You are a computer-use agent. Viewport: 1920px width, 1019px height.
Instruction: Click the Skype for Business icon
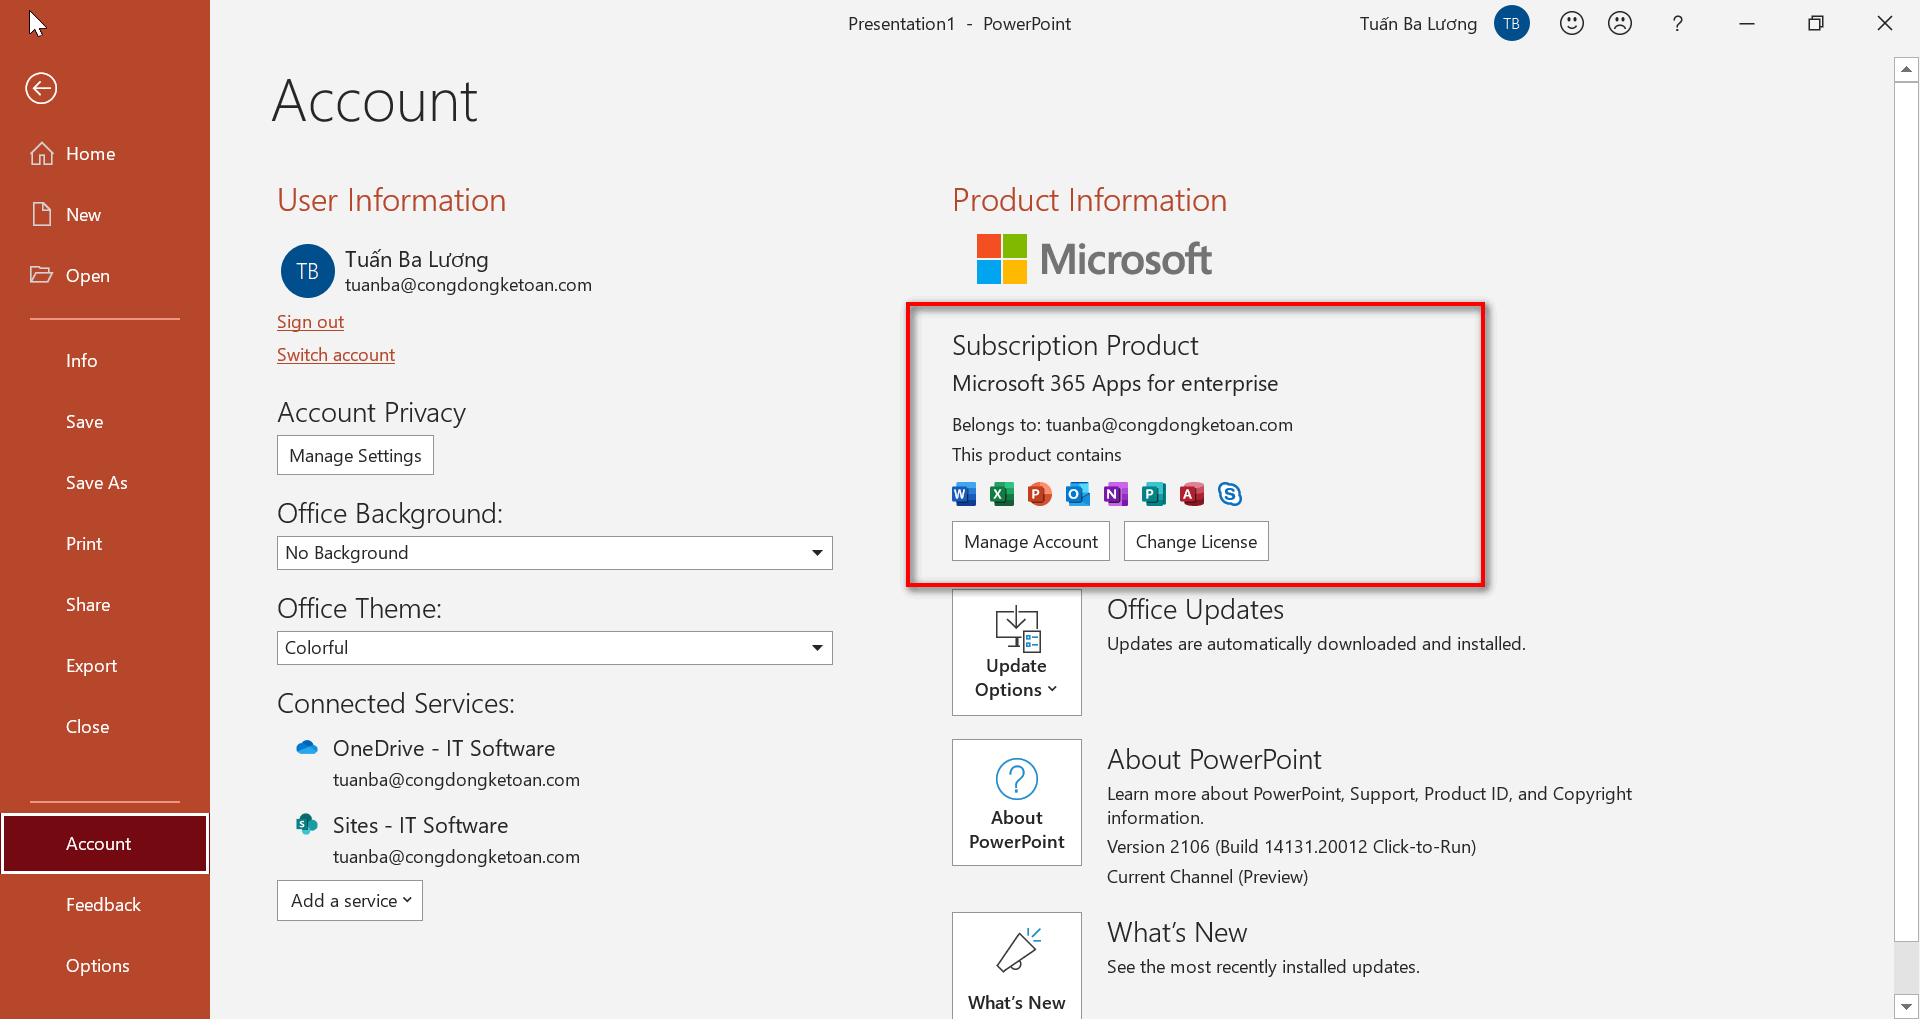[x=1230, y=494]
